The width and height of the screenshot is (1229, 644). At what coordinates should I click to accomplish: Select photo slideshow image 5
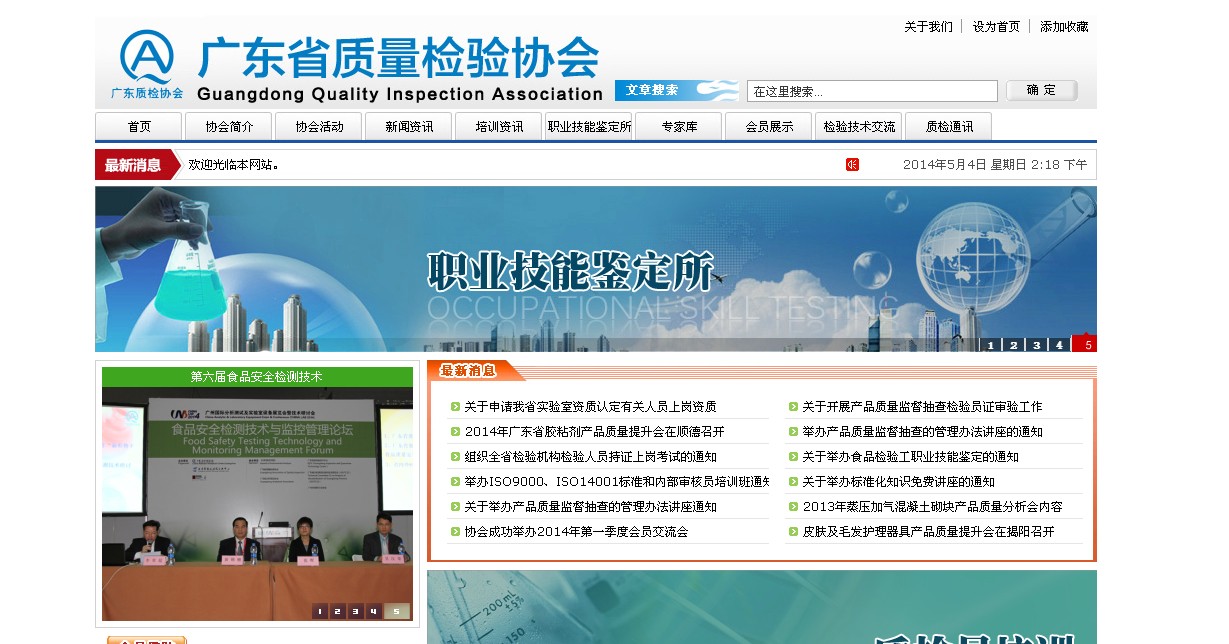click(x=397, y=611)
